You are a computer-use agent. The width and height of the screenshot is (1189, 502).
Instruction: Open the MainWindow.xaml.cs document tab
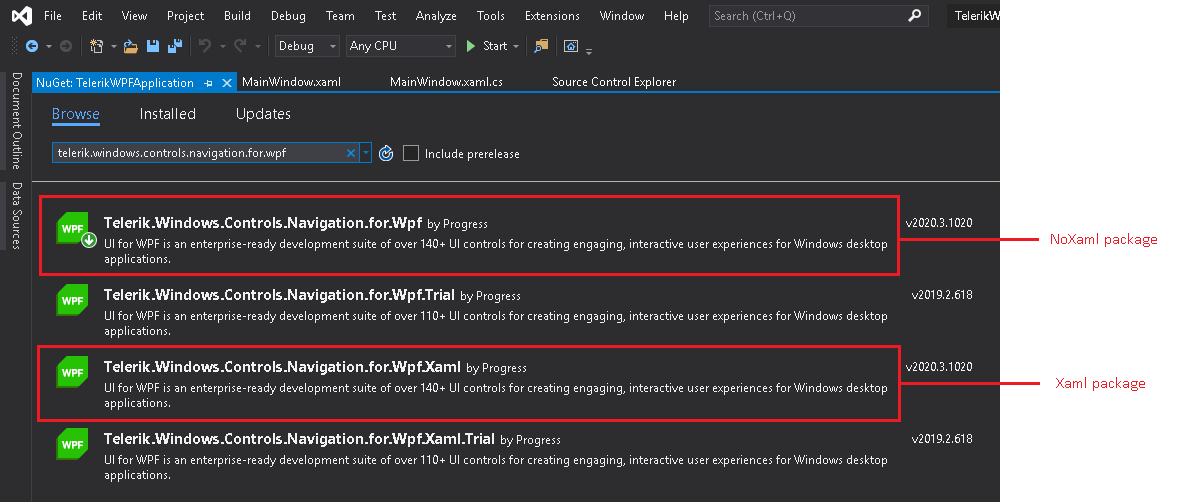click(446, 82)
